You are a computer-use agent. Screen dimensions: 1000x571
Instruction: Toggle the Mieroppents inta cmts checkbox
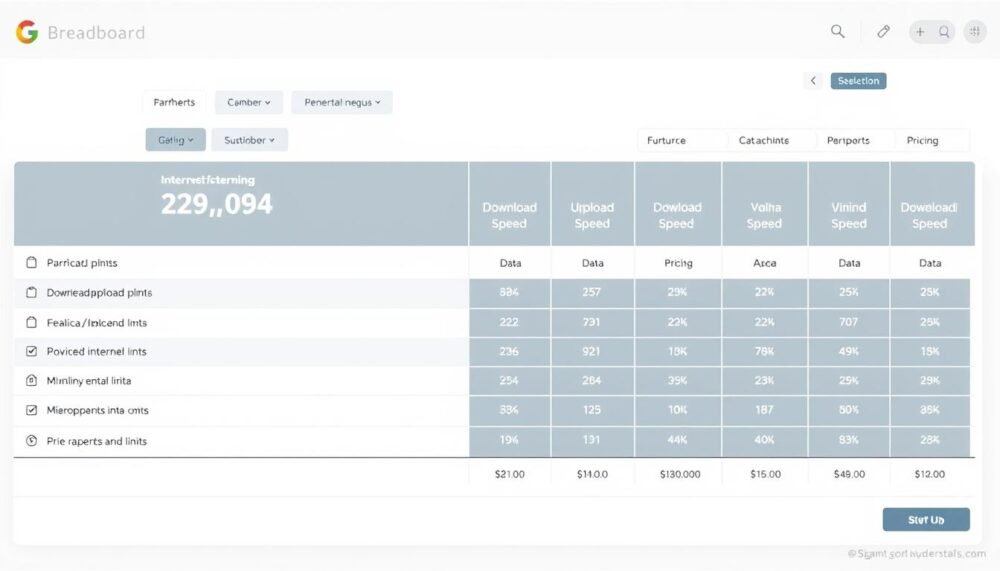(31, 410)
